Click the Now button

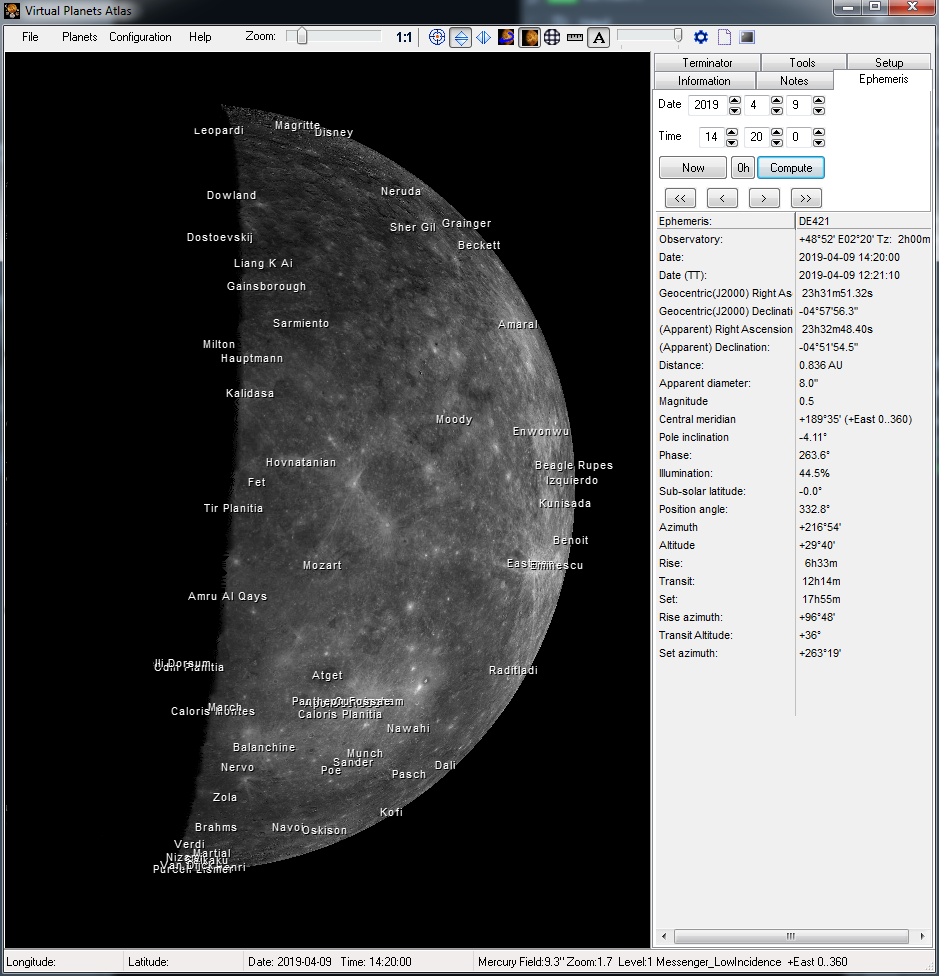point(693,168)
